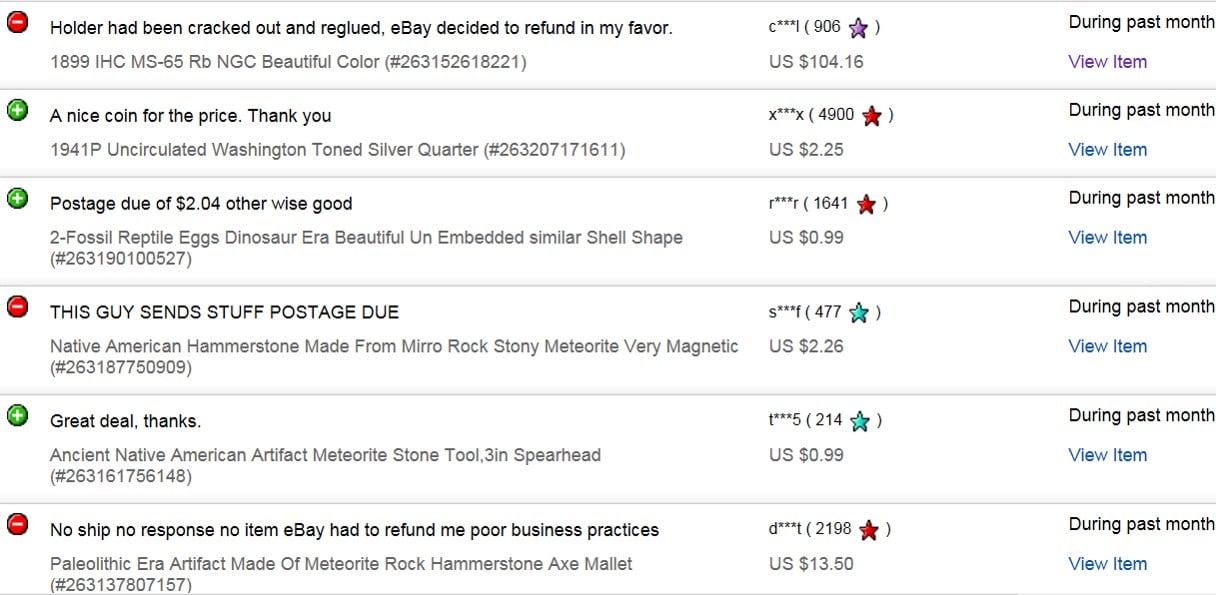Click the red star beside d***t's 2198 score

[868, 530]
